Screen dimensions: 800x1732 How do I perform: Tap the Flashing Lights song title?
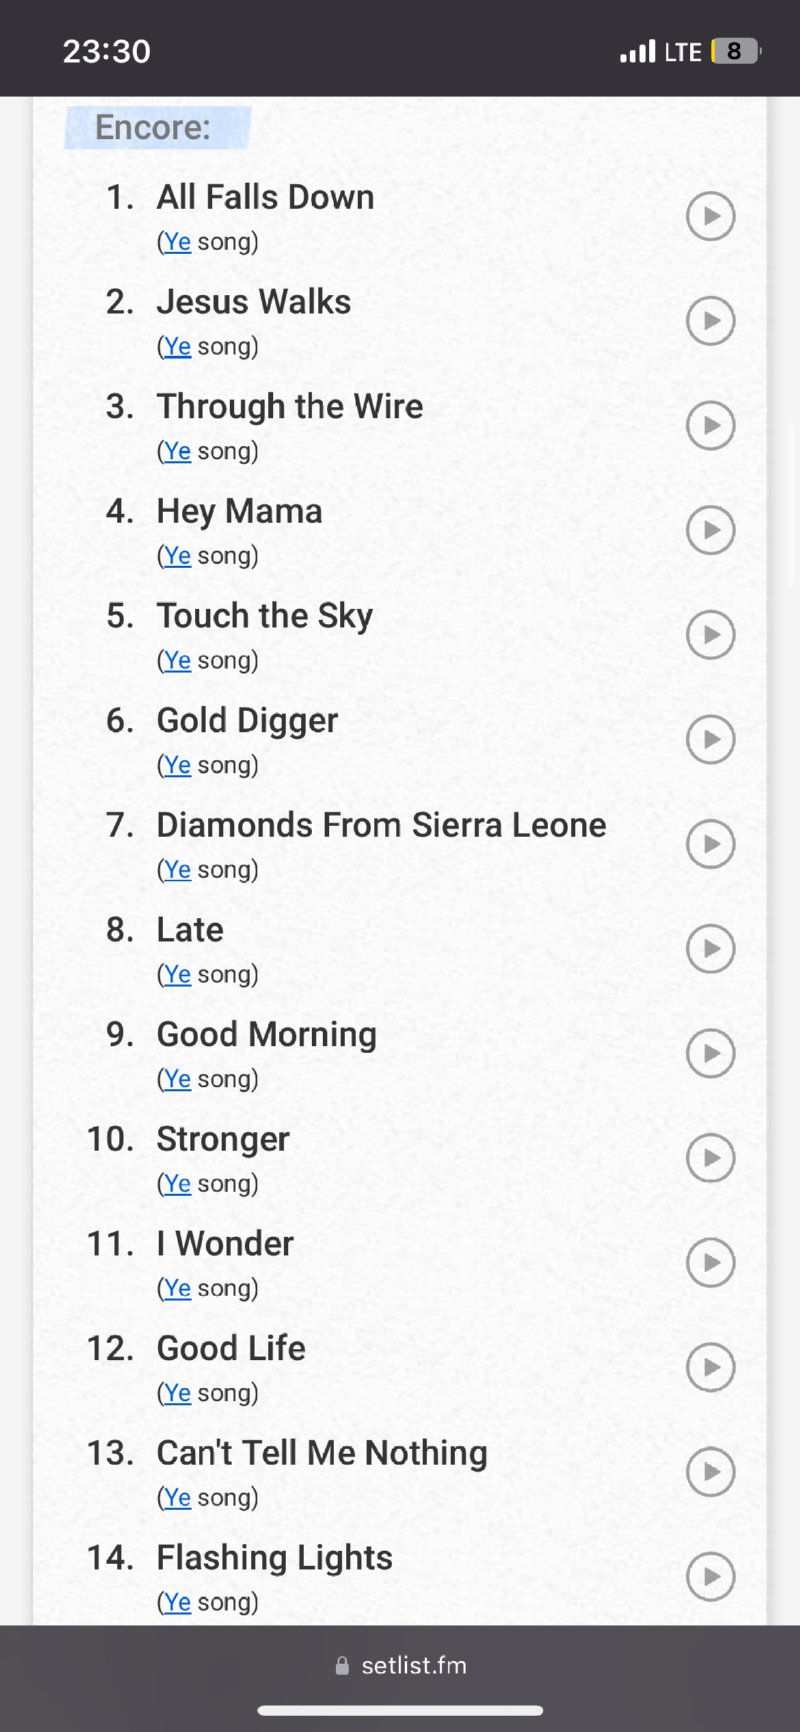pos(274,1557)
